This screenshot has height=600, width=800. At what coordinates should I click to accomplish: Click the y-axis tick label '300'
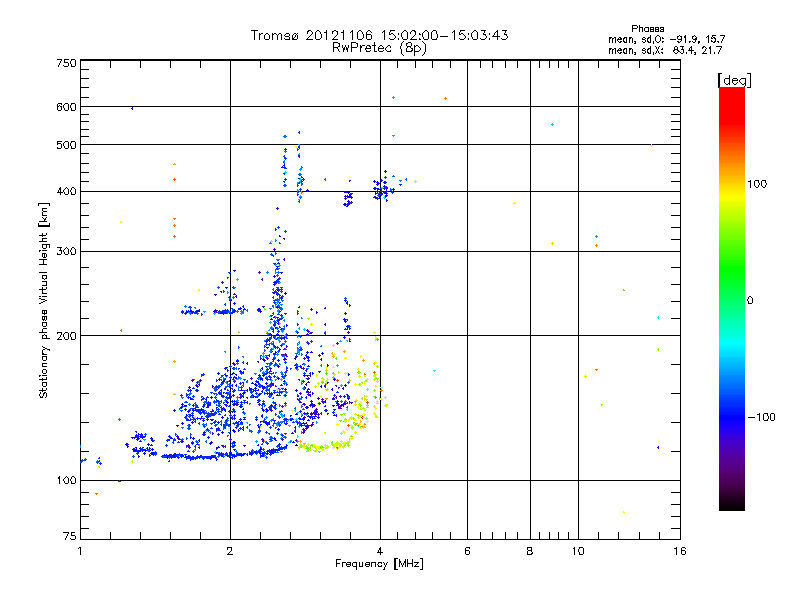tap(66, 251)
